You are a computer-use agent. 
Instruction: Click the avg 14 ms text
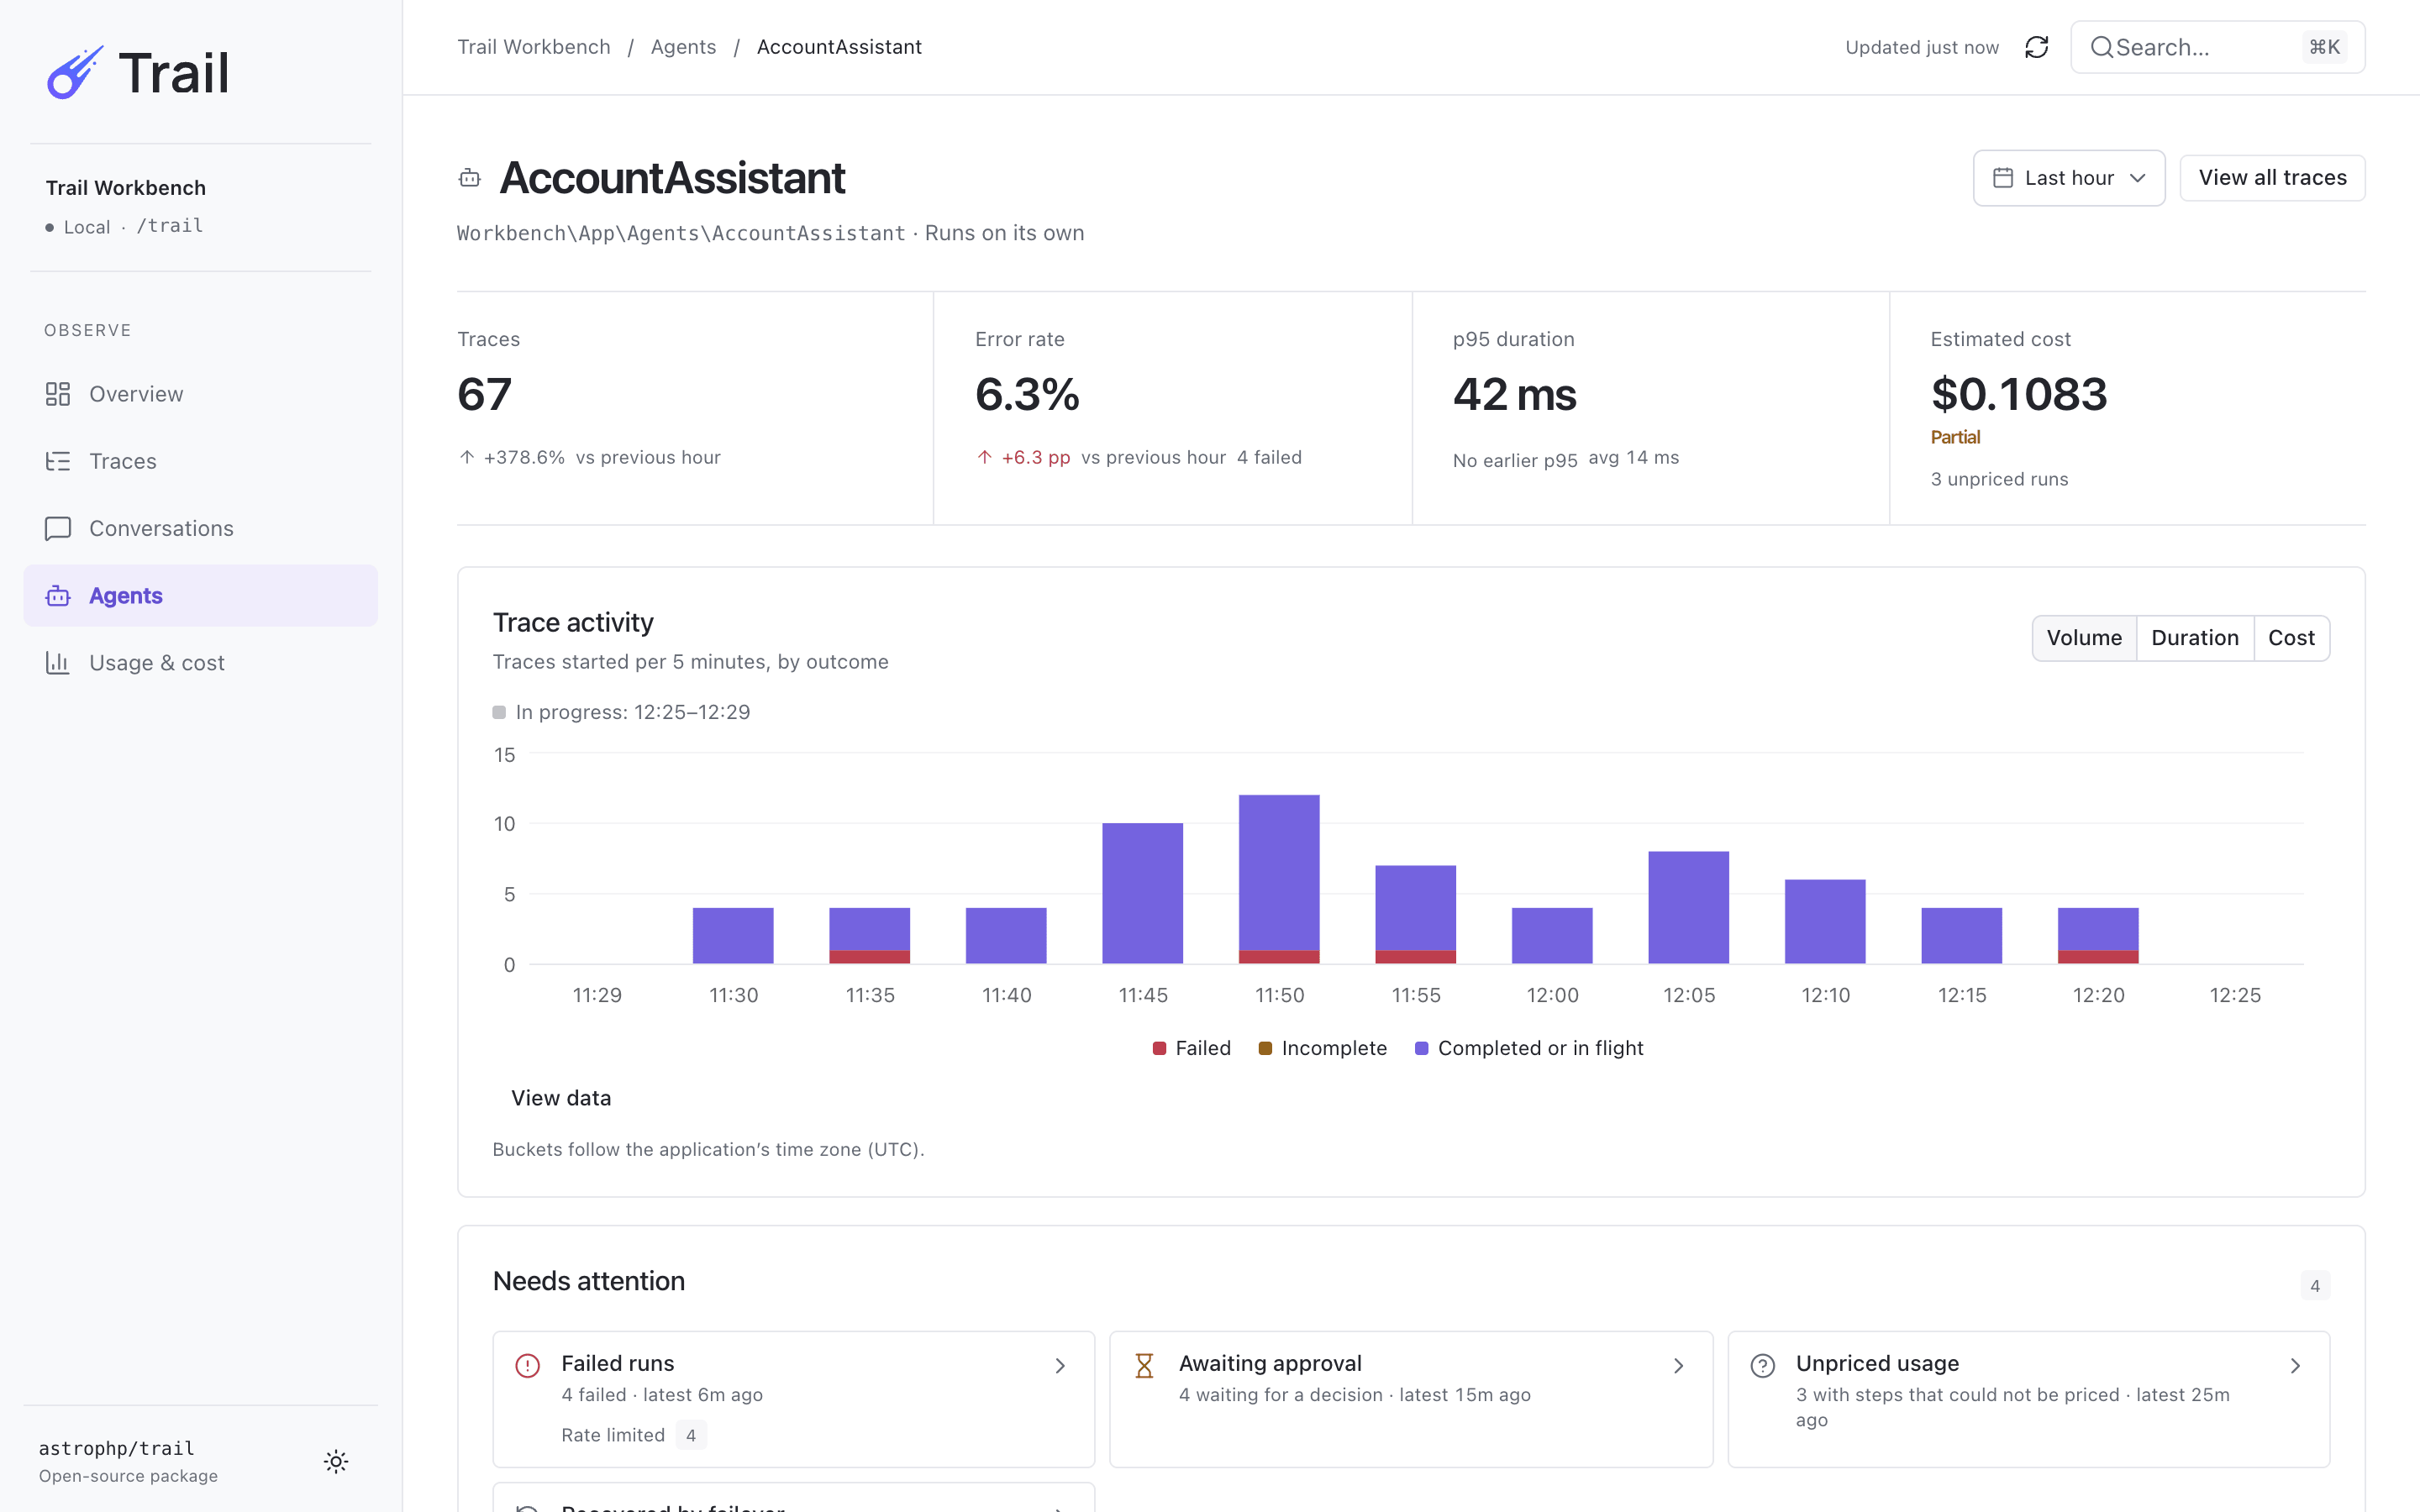(1634, 457)
